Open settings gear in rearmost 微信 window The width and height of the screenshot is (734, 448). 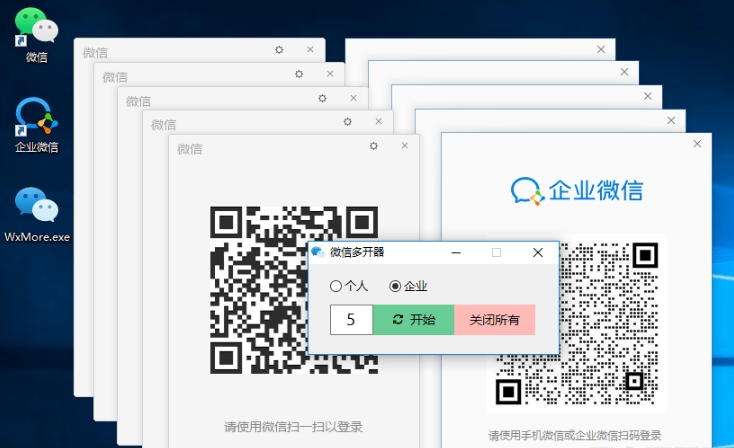click(279, 50)
